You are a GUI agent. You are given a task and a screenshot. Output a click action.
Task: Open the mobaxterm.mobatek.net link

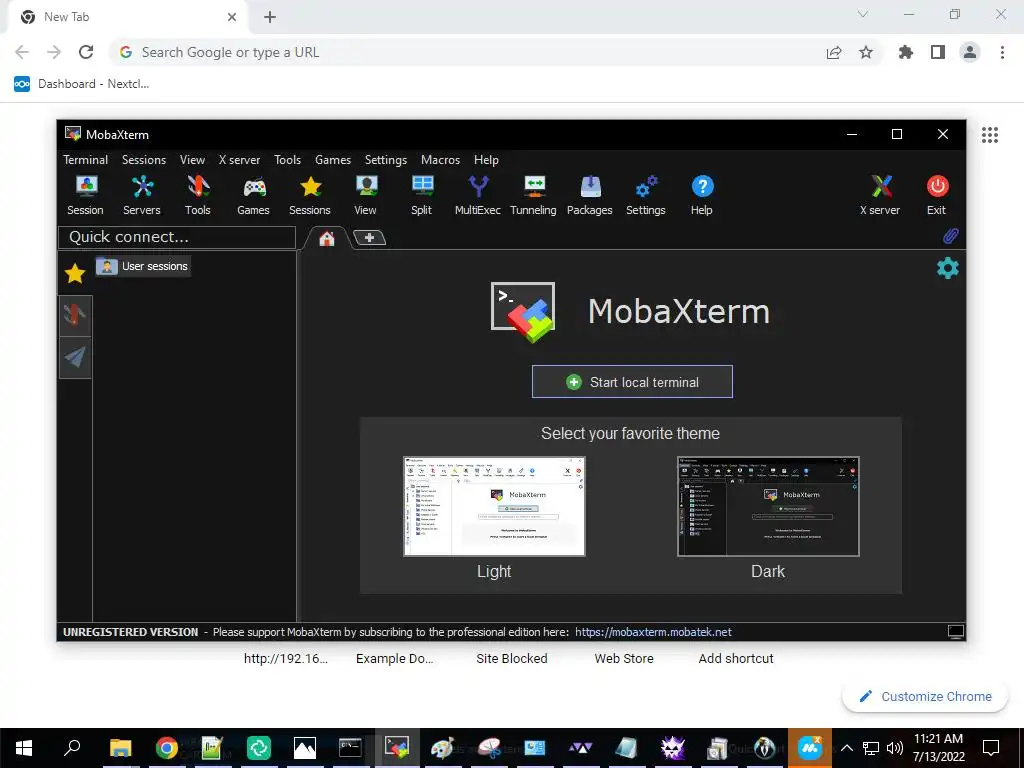(653, 632)
